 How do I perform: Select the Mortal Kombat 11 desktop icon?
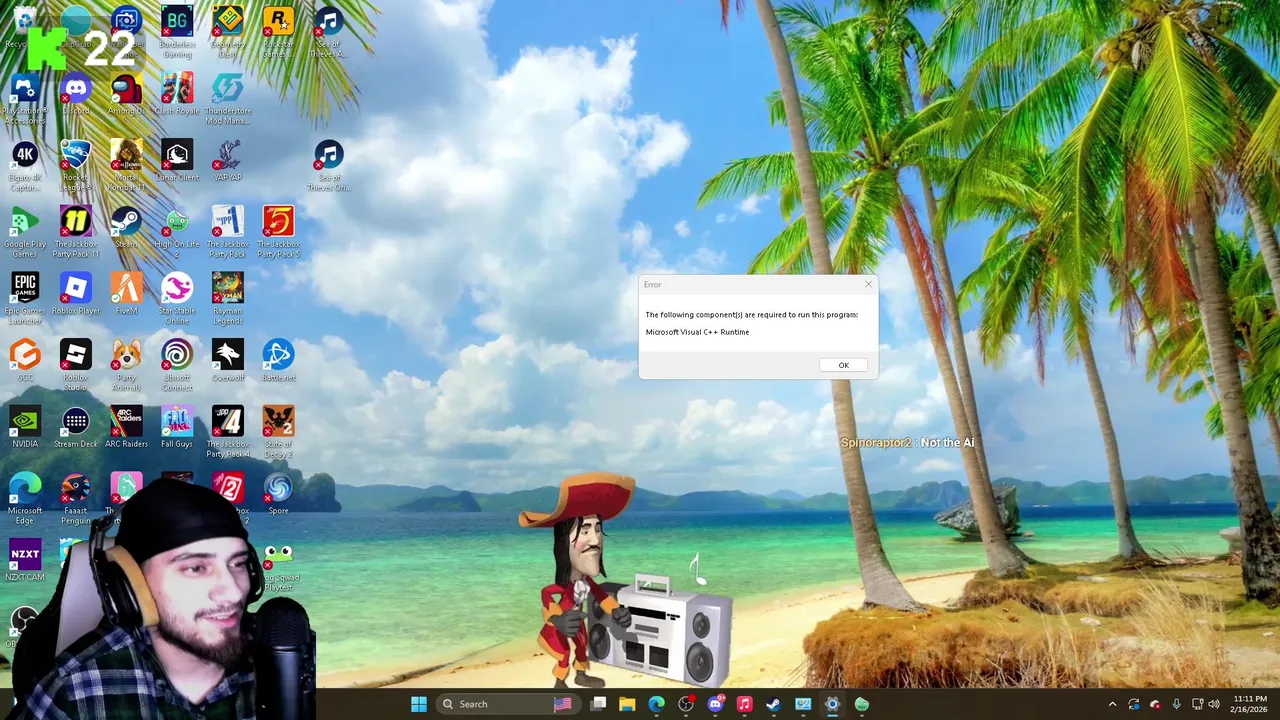pyautogui.click(x=126, y=166)
